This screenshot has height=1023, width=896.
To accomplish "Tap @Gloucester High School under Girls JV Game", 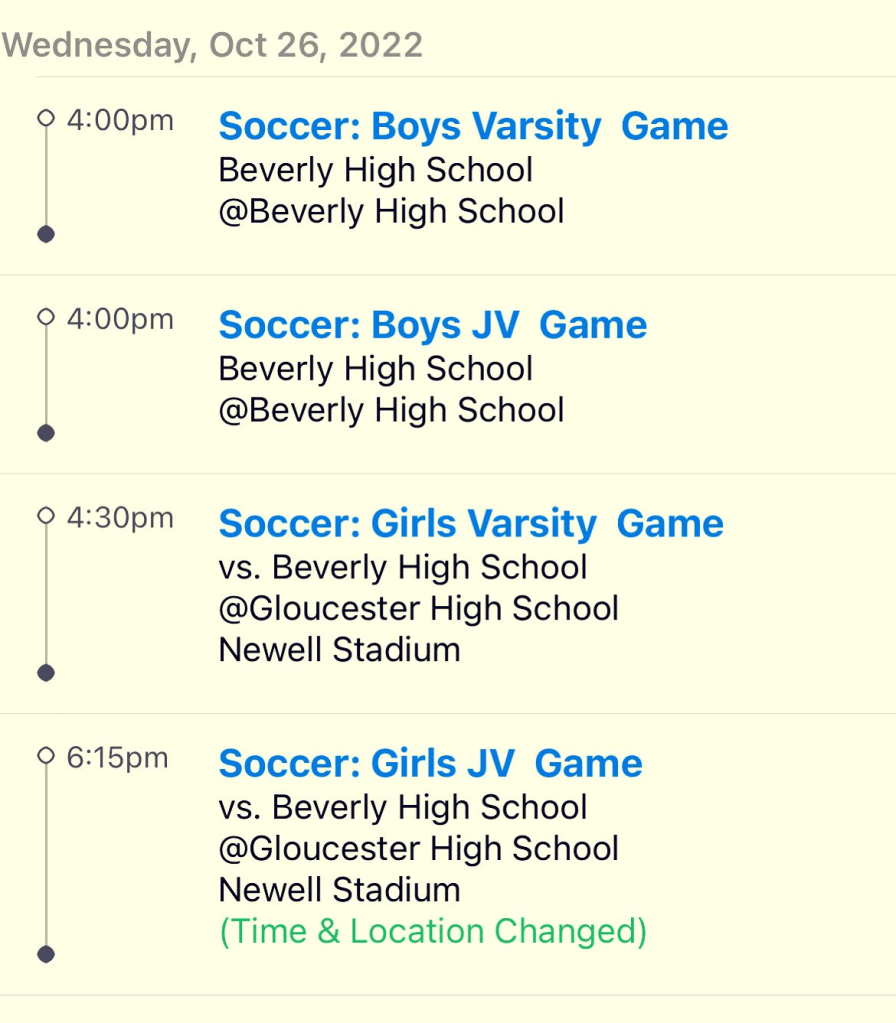I will point(418,849).
